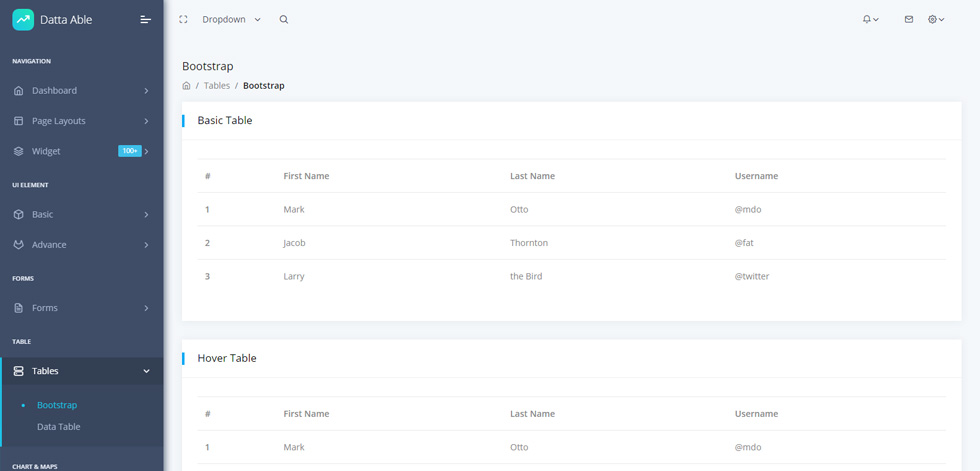Open notifications bell icon

pos(867,19)
